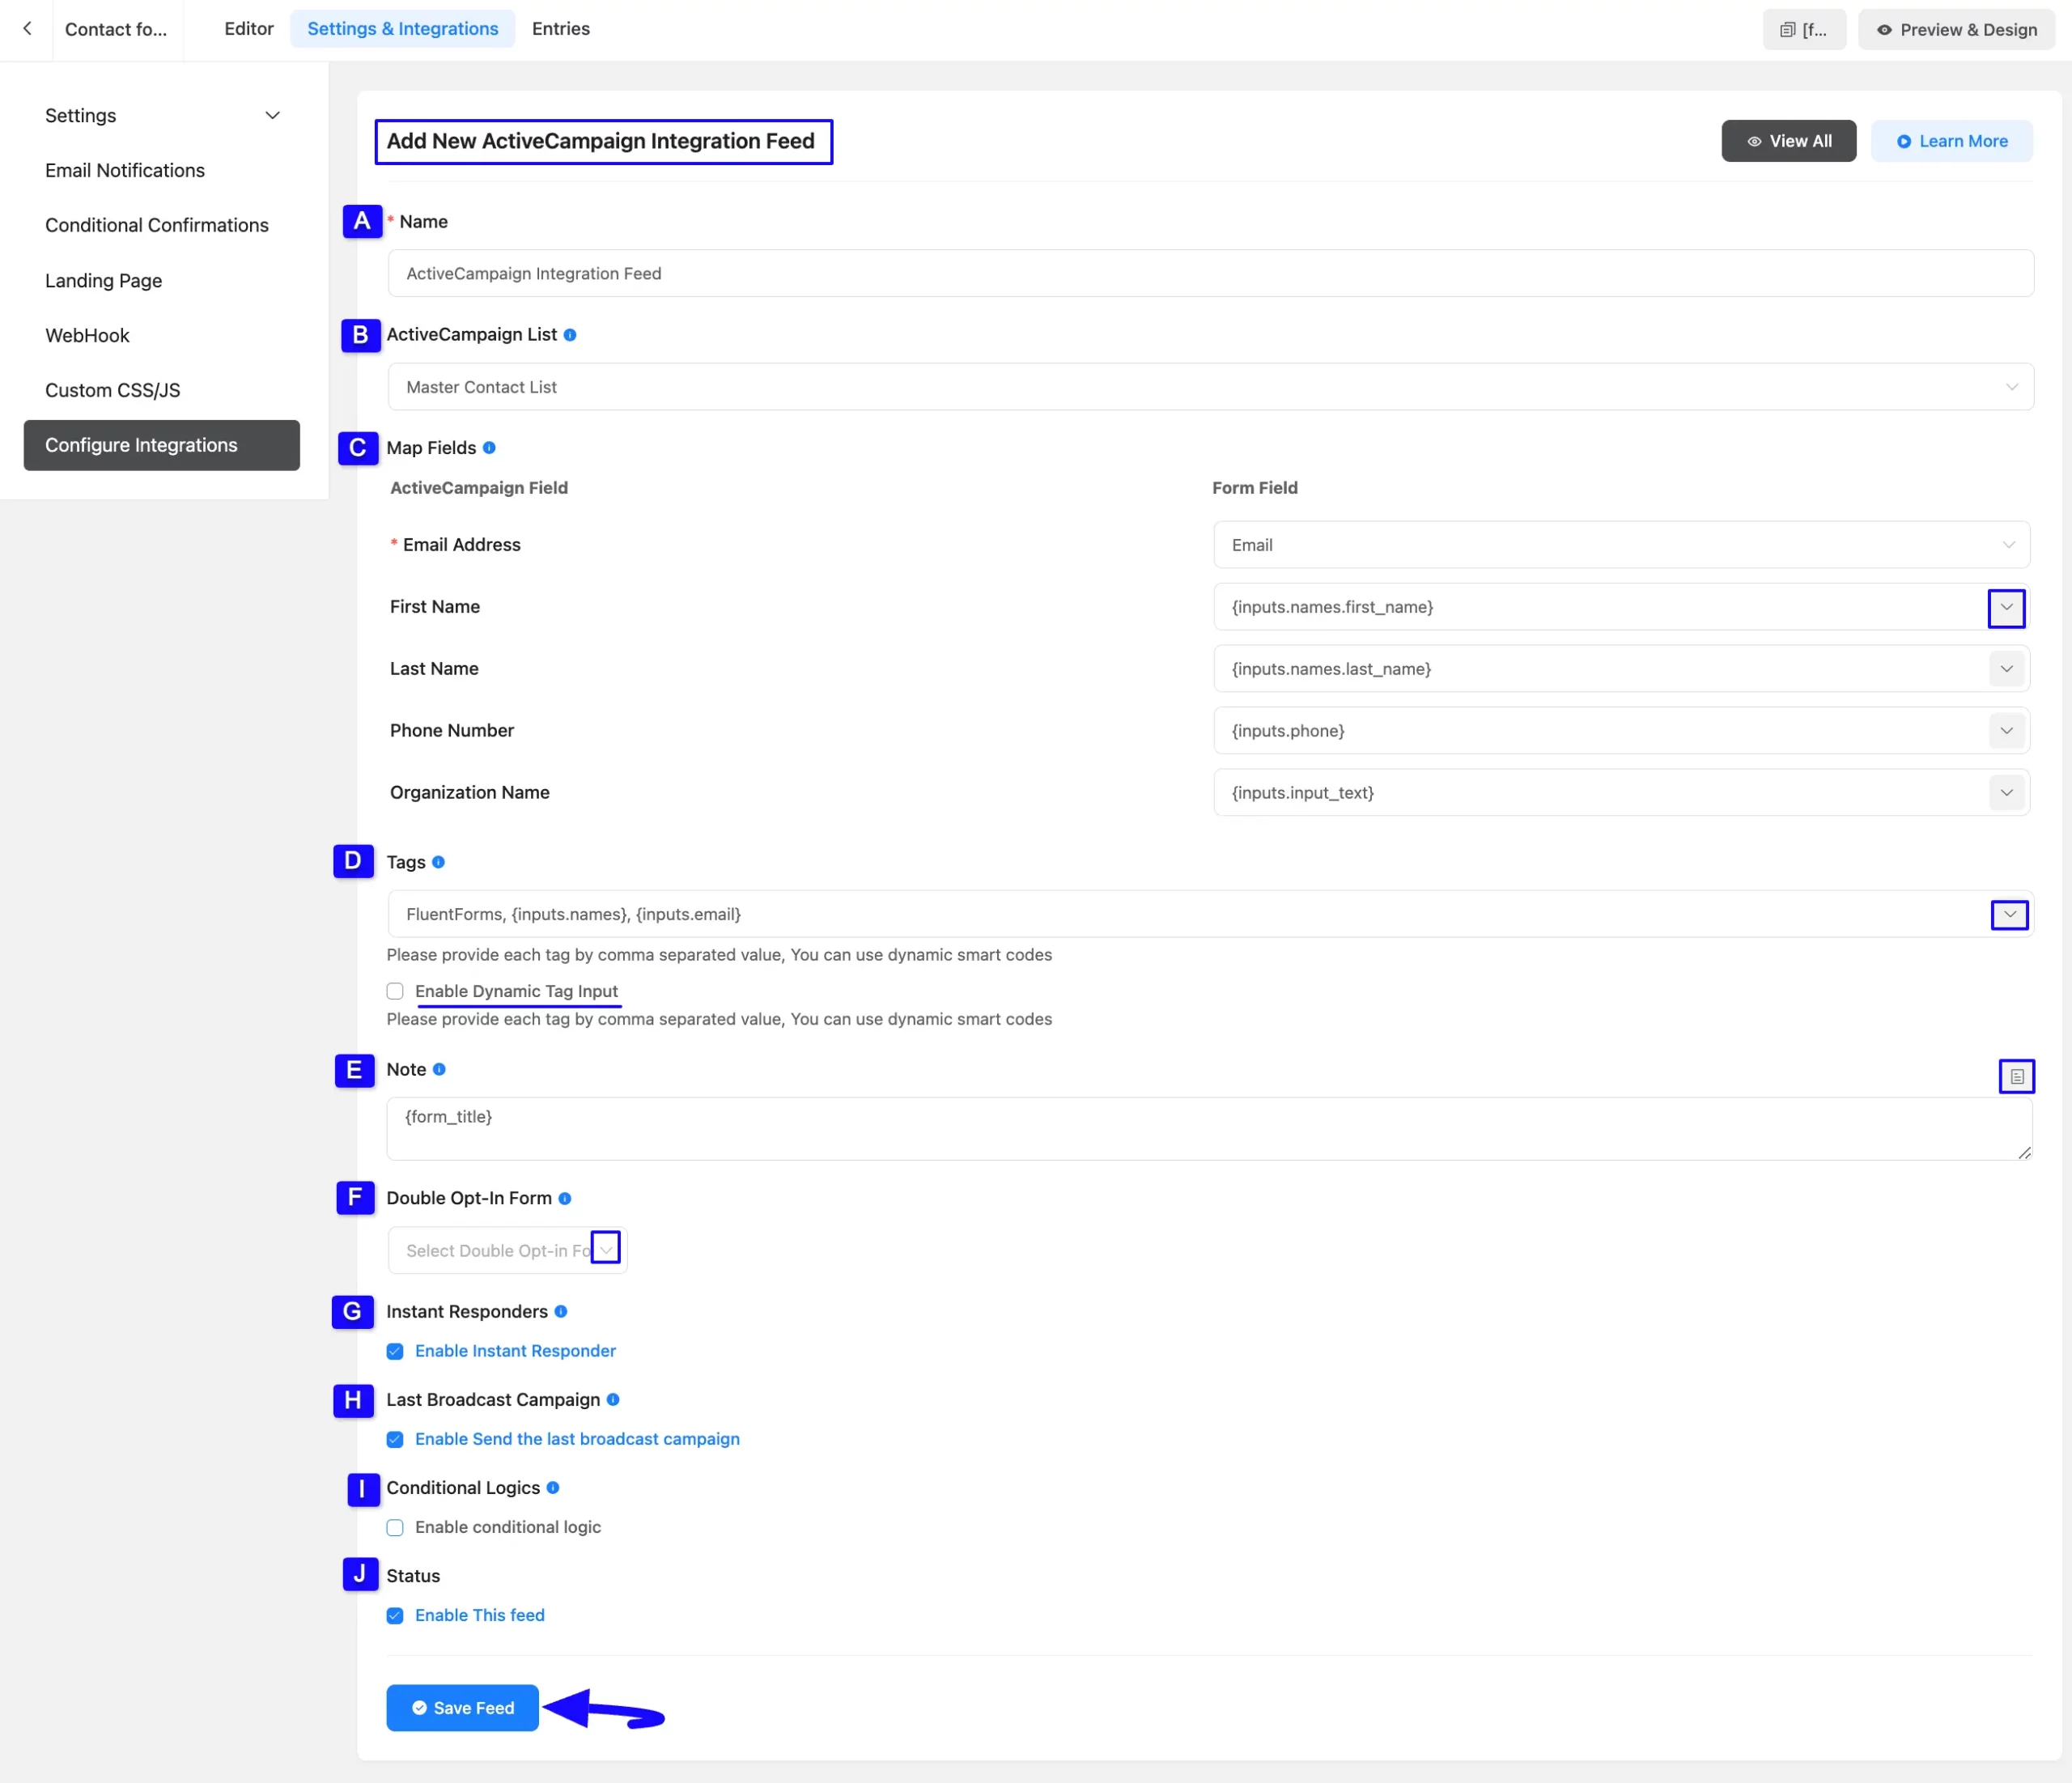This screenshot has width=2072, height=1783.
Task: Click info icon beside Instant Responders
Action: point(561,1311)
